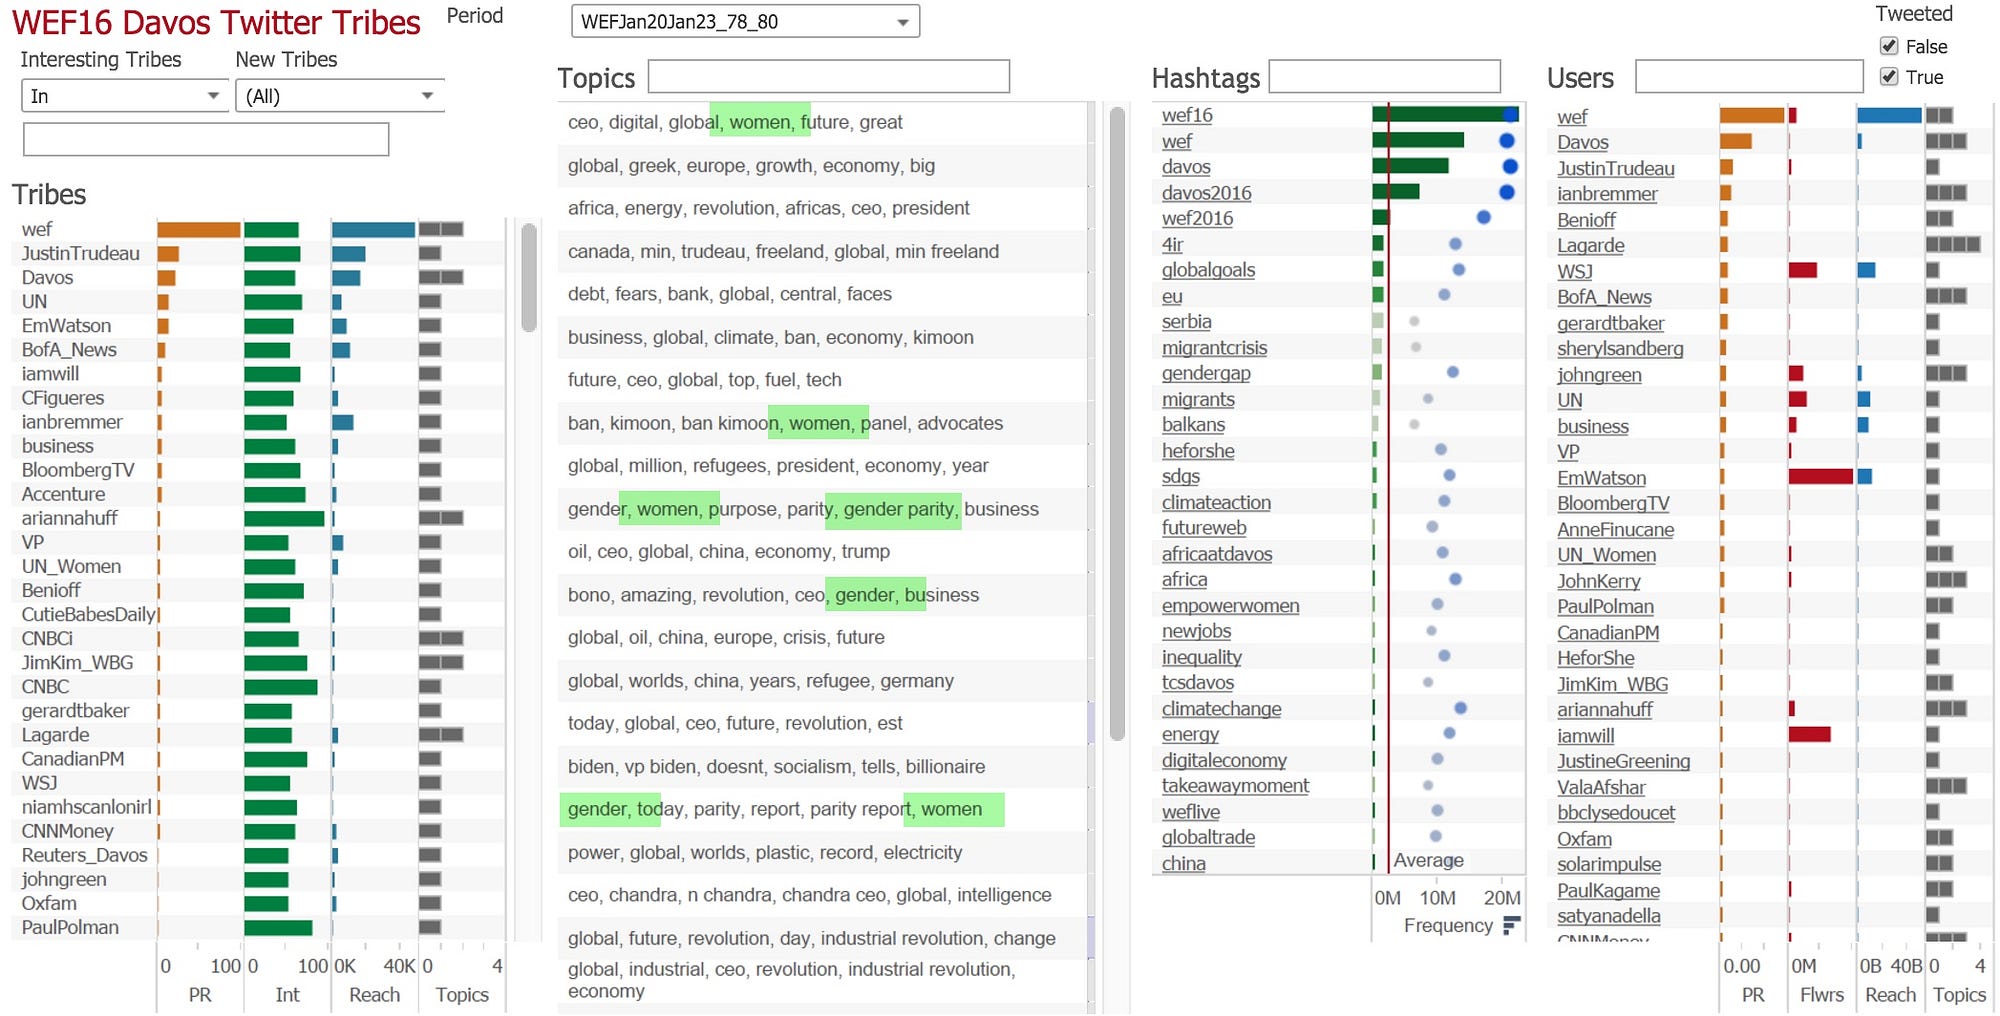Click the Frequency sort icon
This screenshot has width=2000, height=1016.
click(x=1511, y=925)
